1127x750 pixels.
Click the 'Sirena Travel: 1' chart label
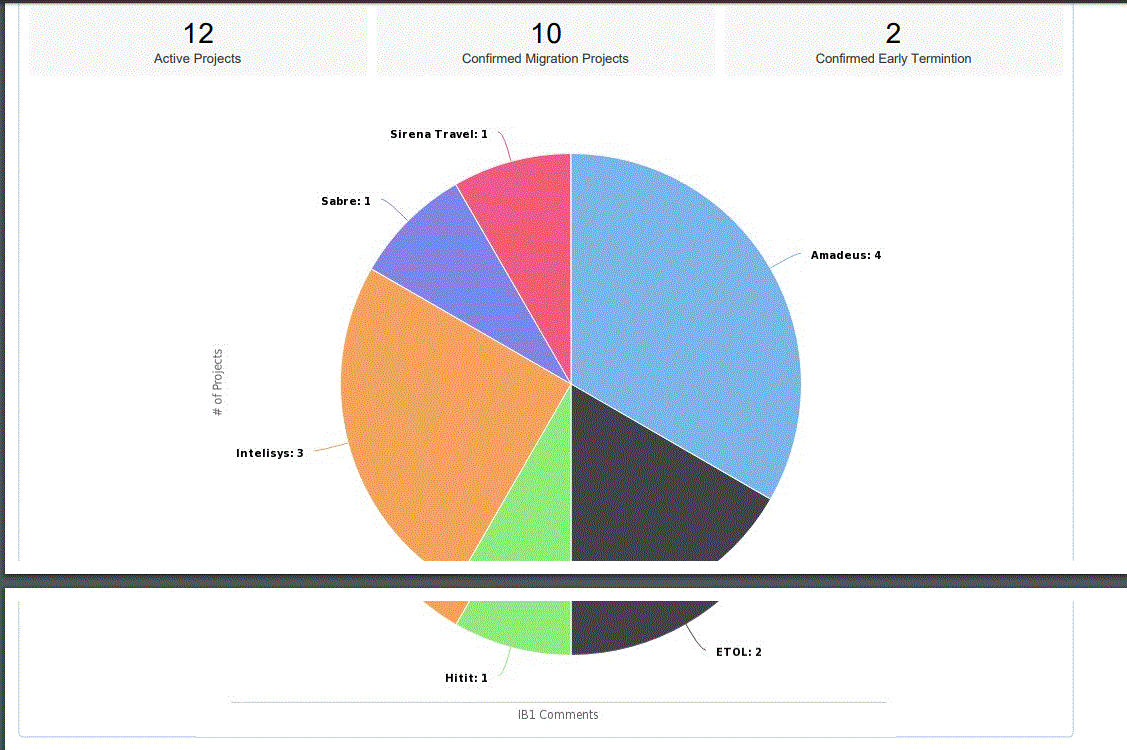point(438,134)
